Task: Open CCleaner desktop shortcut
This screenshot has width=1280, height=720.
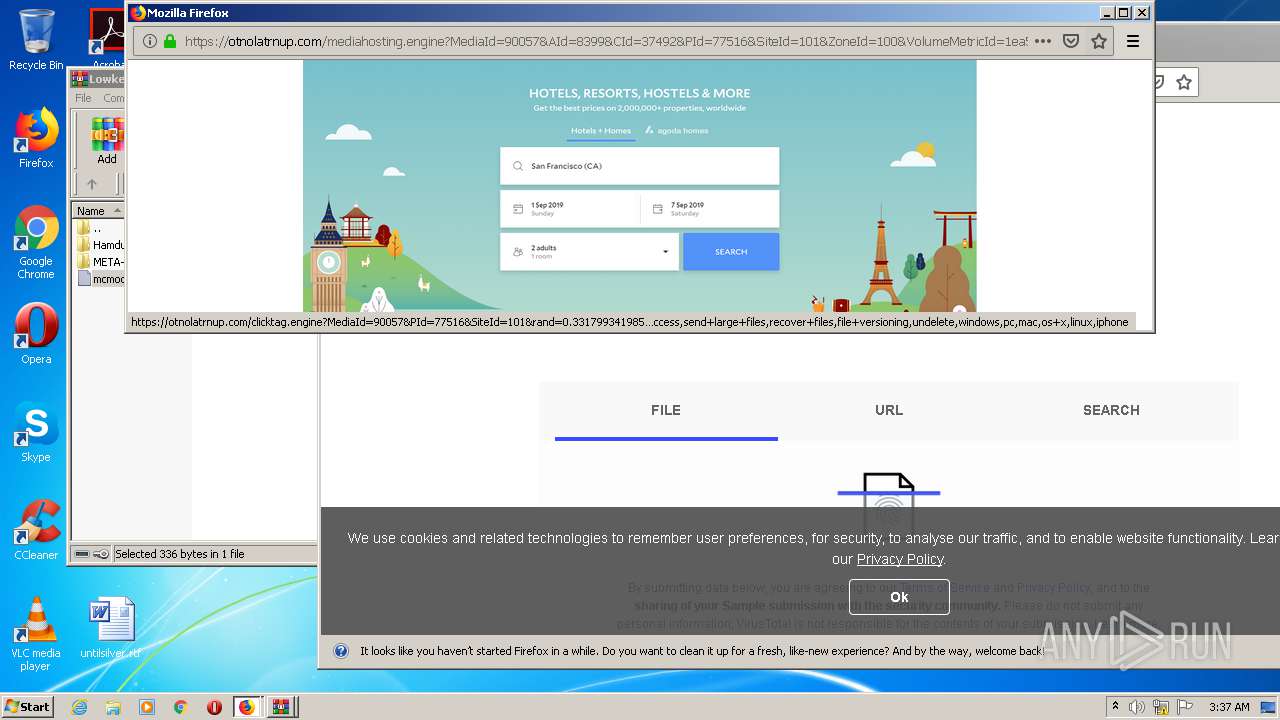Action: tap(36, 530)
